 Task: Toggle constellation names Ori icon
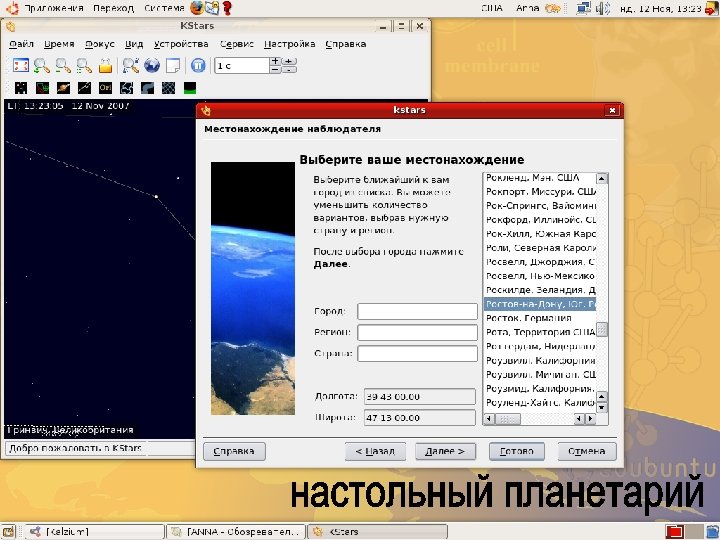[106, 87]
